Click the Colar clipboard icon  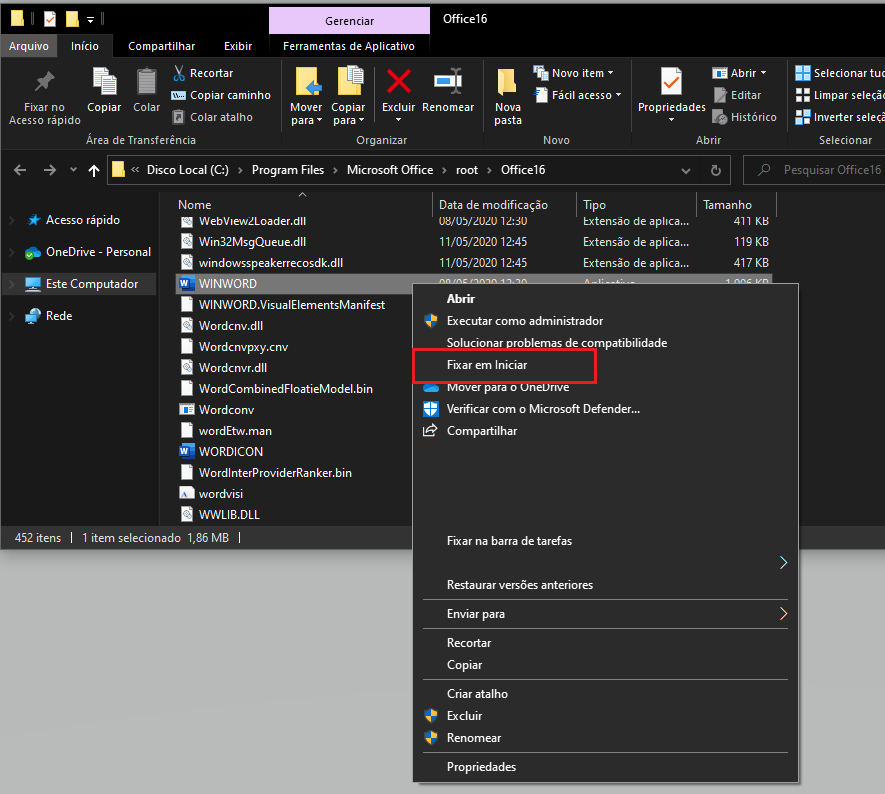coord(147,82)
